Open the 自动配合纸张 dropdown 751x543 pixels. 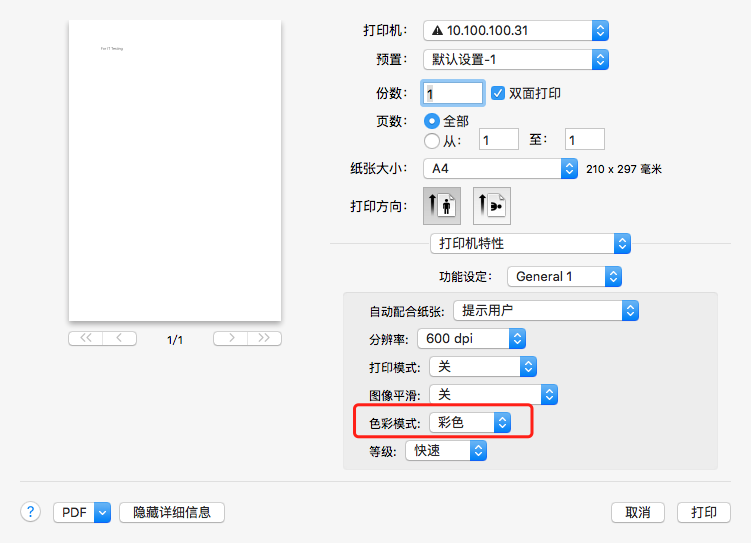(x=546, y=311)
